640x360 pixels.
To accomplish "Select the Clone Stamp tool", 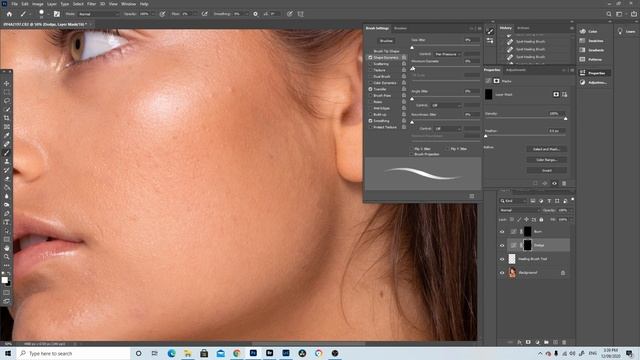I will (7, 161).
